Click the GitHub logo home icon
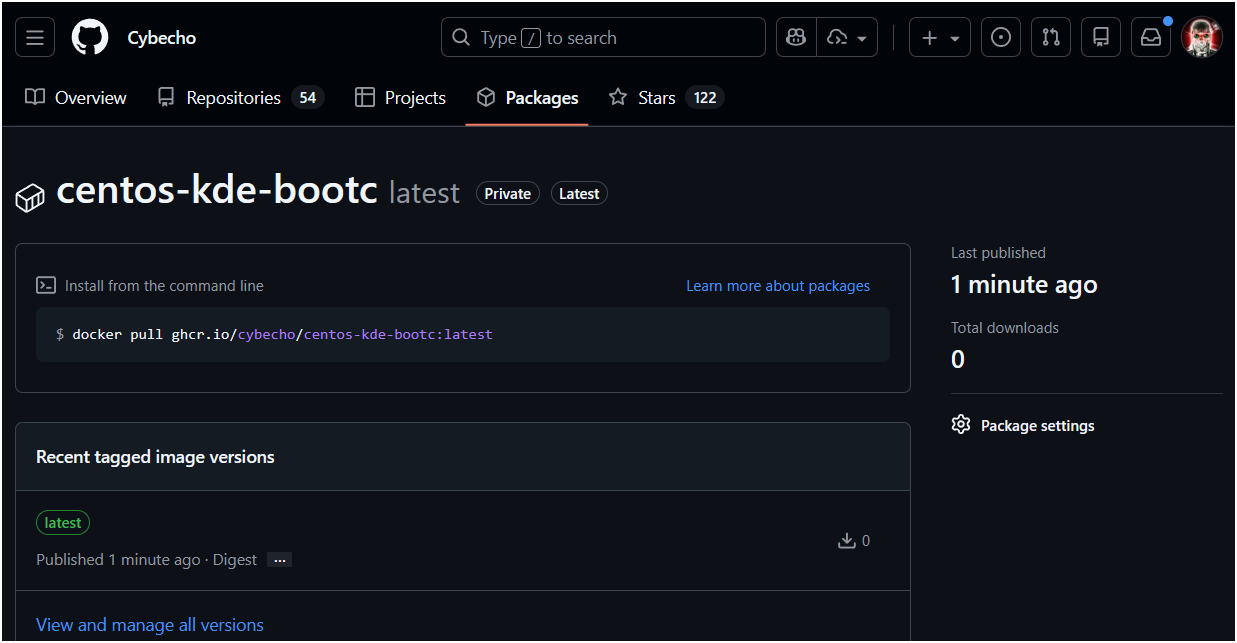This screenshot has height=643, width=1237. [90, 38]
